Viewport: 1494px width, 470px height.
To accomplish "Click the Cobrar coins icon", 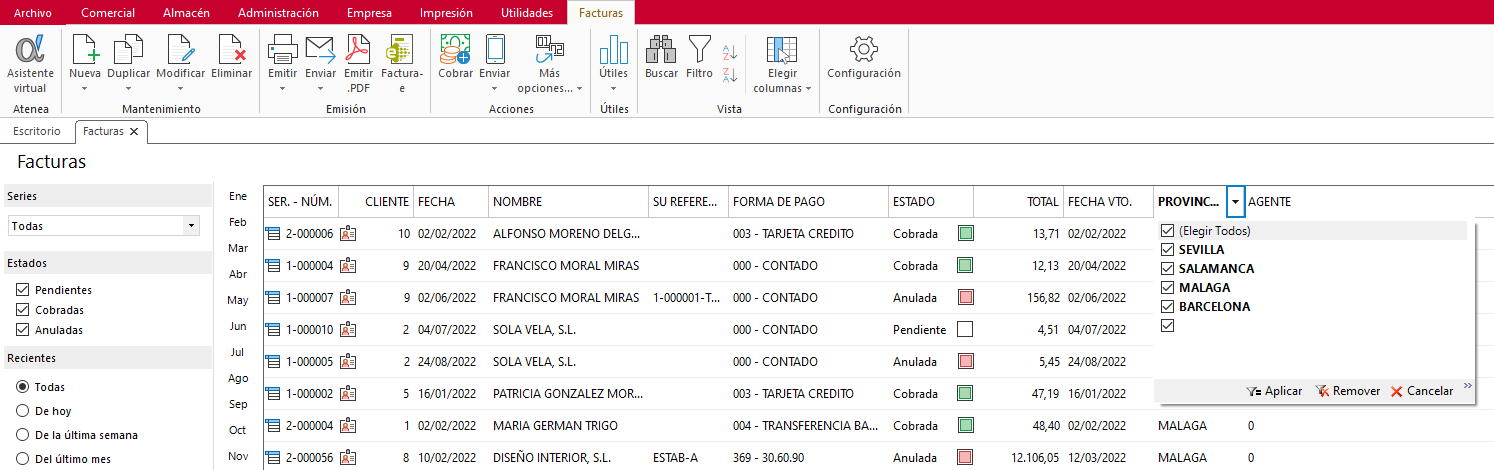I will [455, 50].
